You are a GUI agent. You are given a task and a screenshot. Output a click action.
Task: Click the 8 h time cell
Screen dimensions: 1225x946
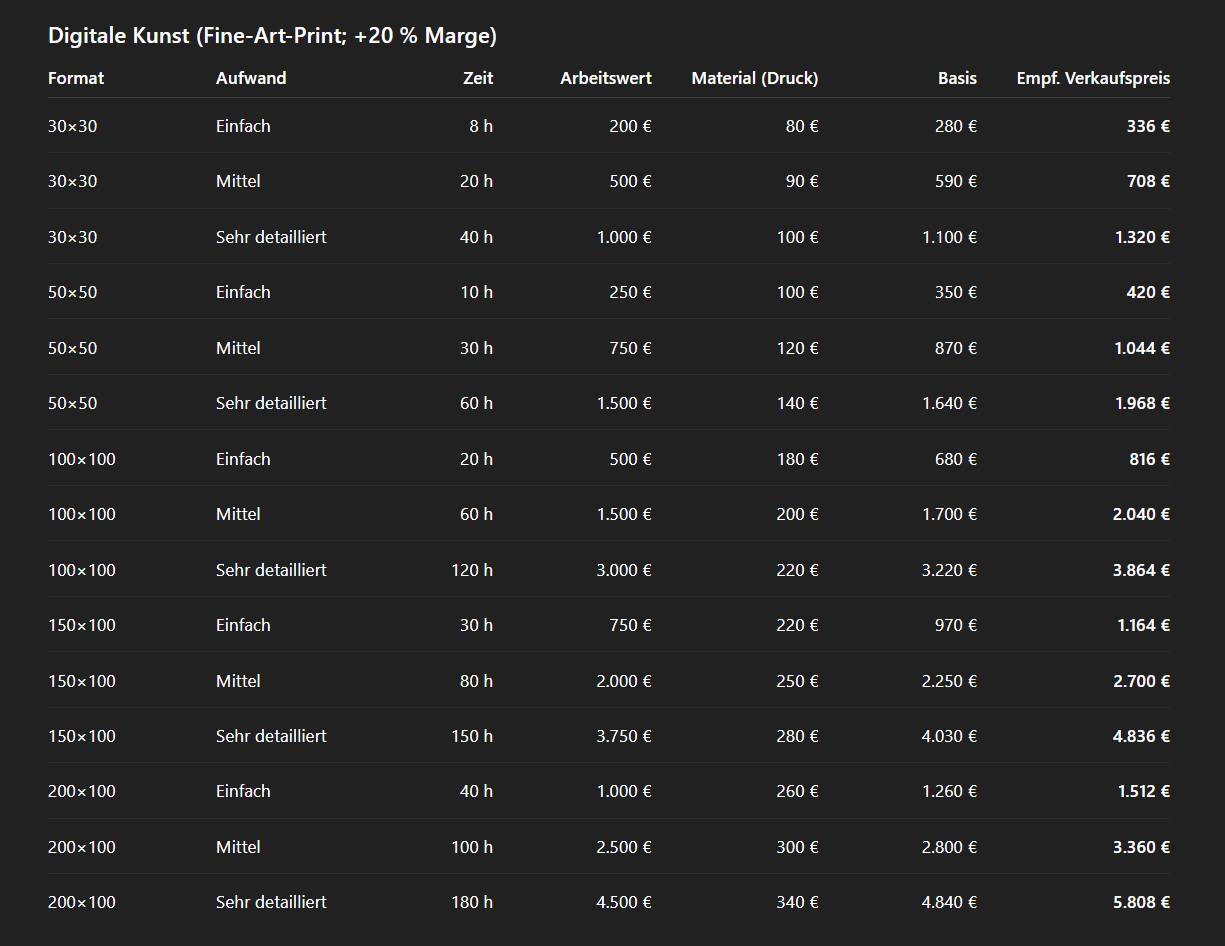(x=481, y=126)
